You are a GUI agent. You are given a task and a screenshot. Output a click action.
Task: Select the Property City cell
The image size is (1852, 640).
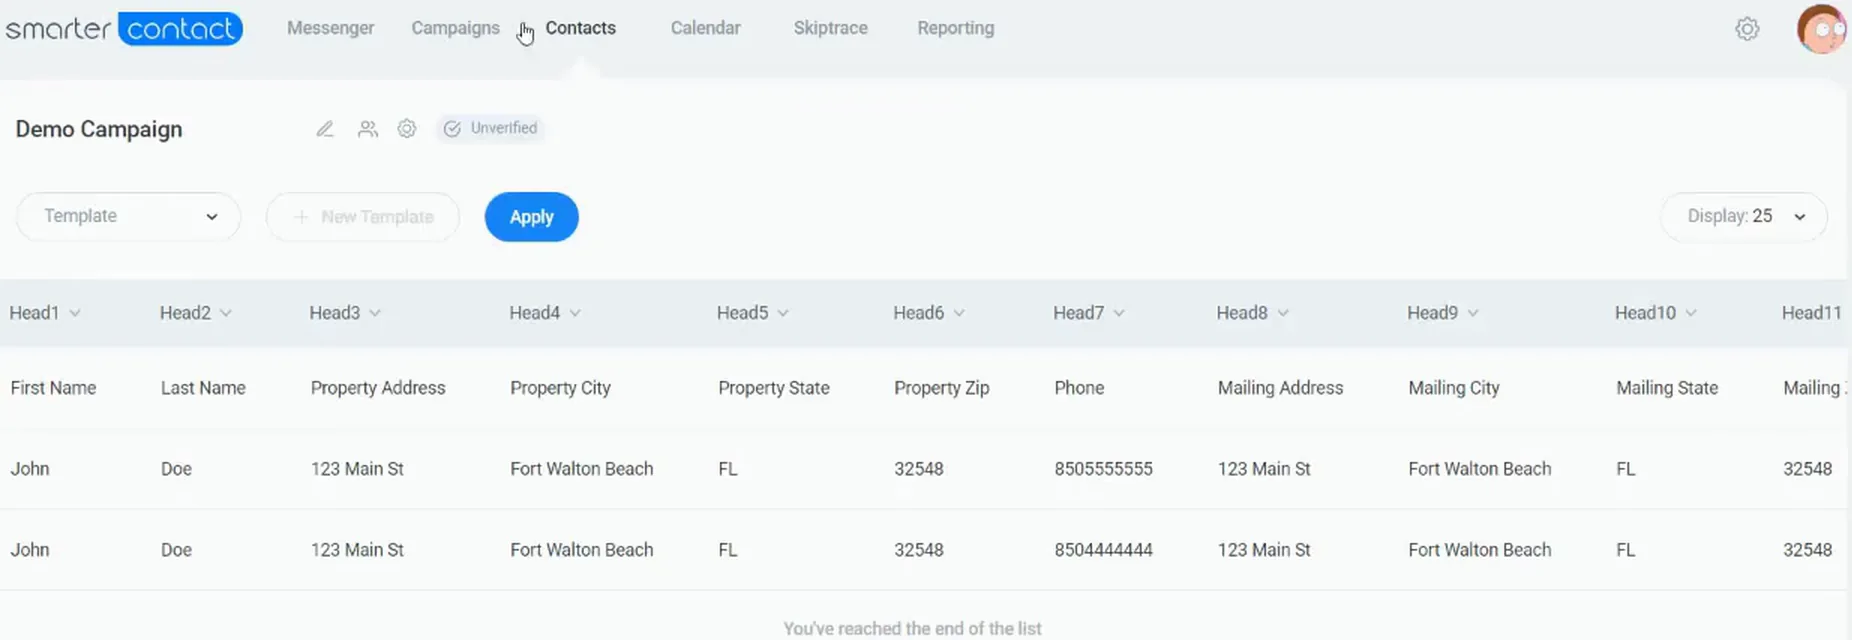[x=560, y=388]
